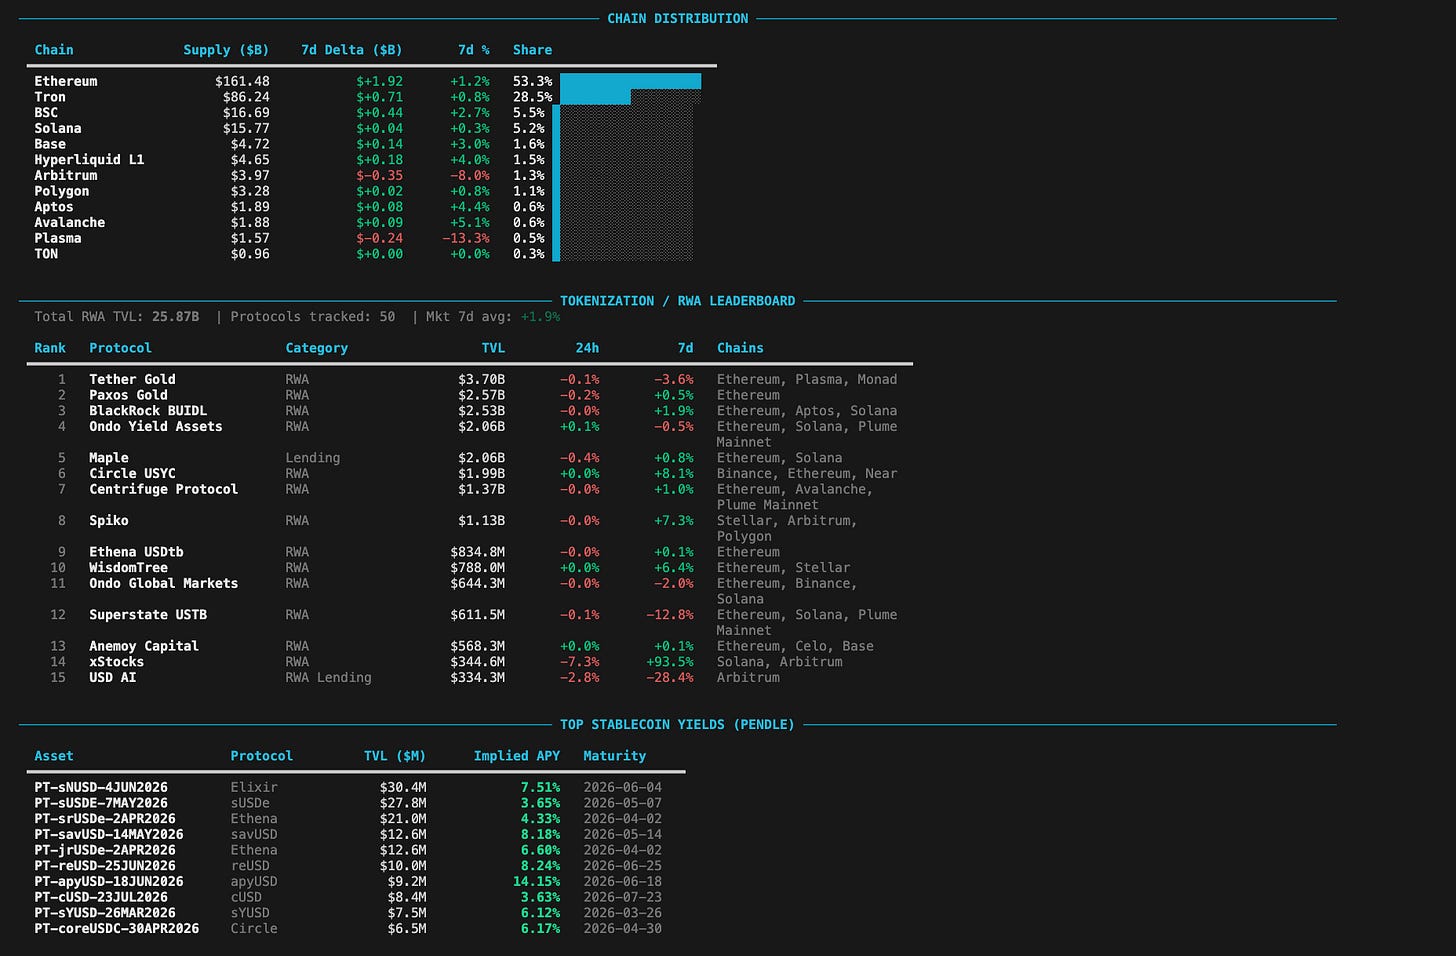This screenshot has width=1456, height=956.
Task: Click the $161.48 Ethereum supply value
Action: point(242,81)
